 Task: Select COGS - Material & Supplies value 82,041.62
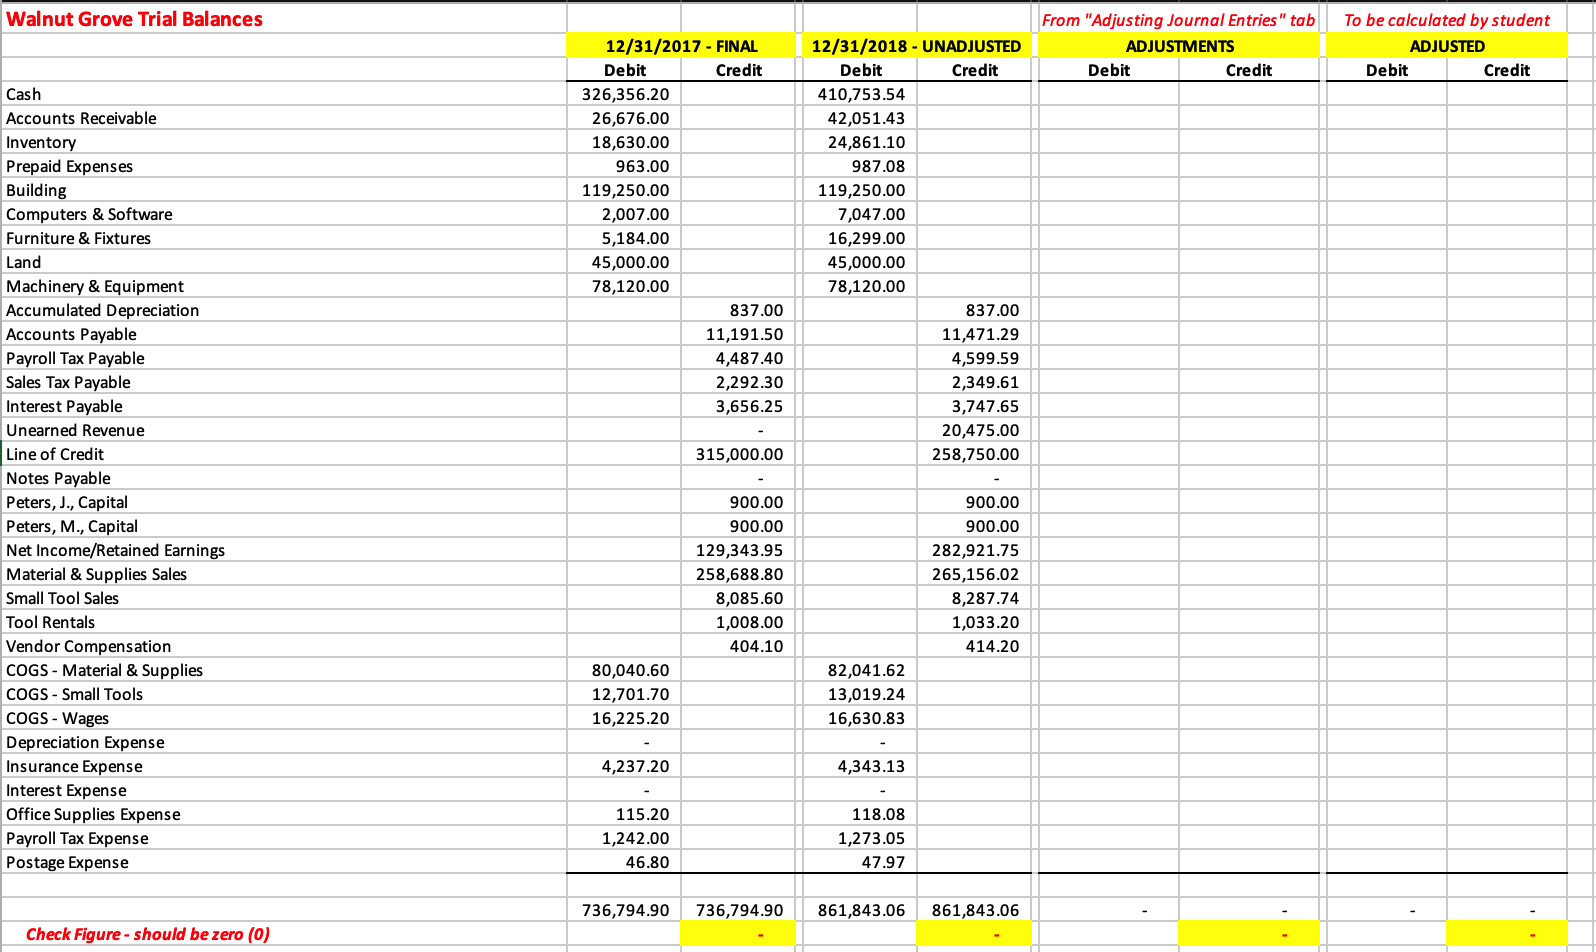(x=860, y=670)
